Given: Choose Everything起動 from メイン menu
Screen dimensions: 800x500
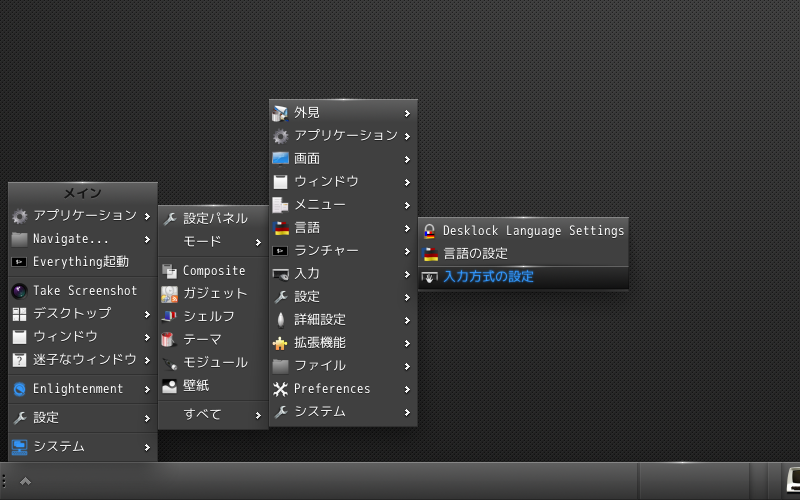Looking at the screenshot, I should tap(83, 262).
